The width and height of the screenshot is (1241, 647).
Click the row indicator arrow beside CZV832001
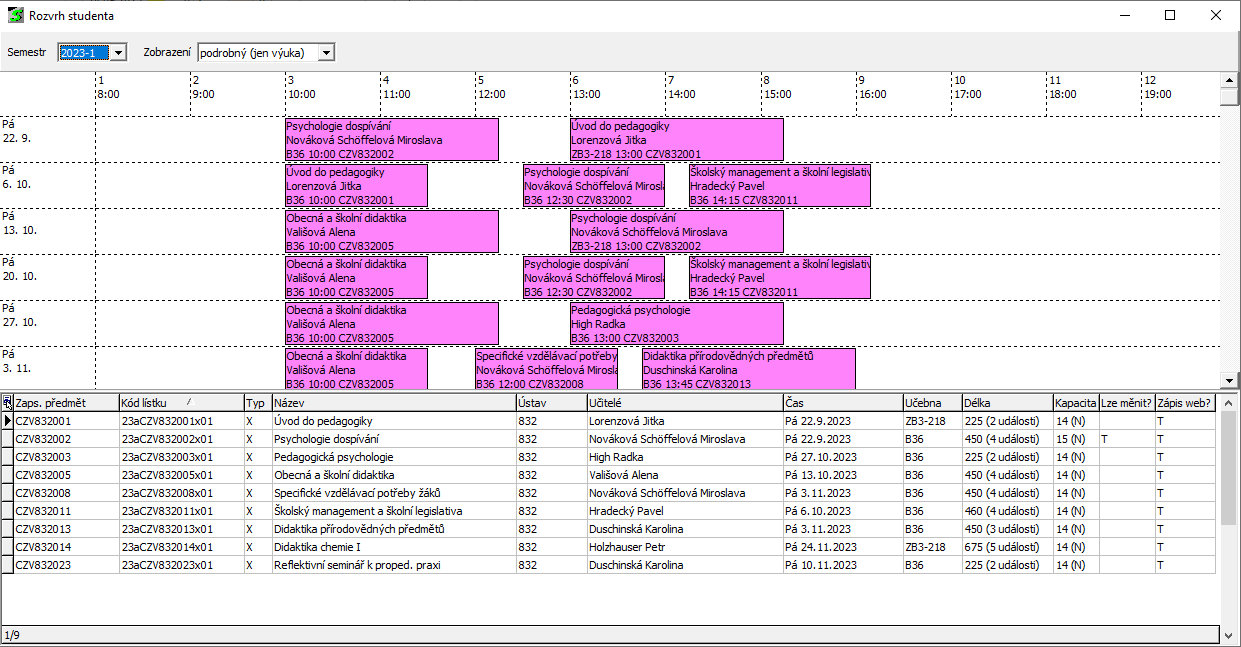point(7,421)
